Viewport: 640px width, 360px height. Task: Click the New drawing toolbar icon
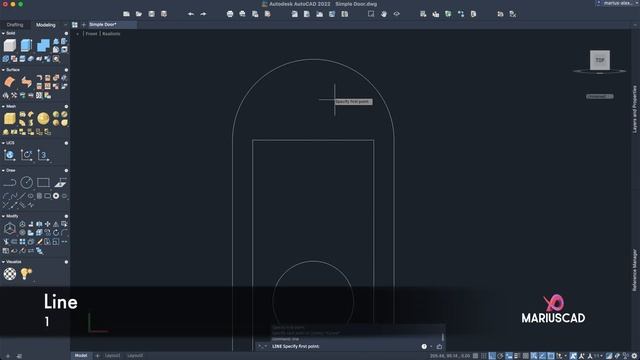(127, 14)
